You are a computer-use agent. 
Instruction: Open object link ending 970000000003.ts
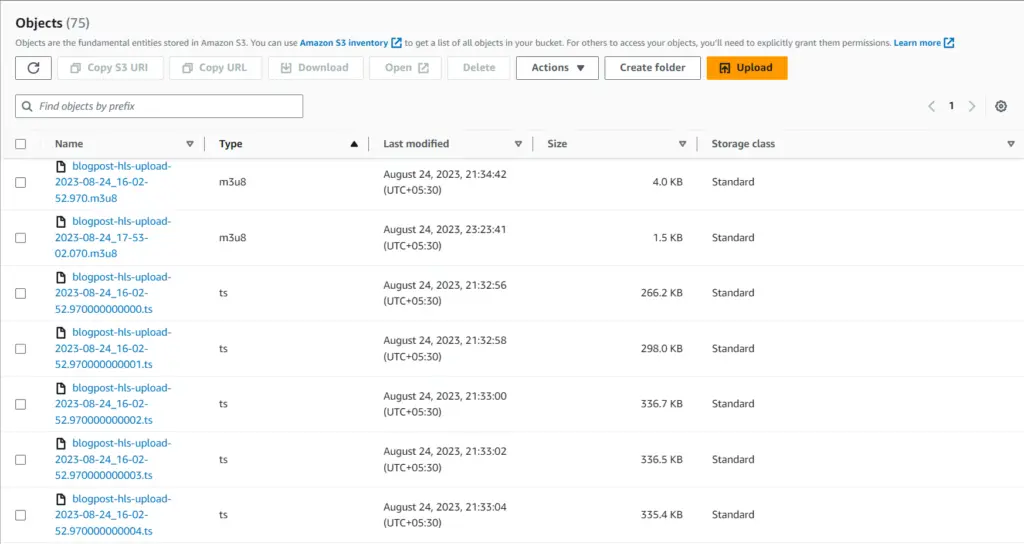coord(113,460)
